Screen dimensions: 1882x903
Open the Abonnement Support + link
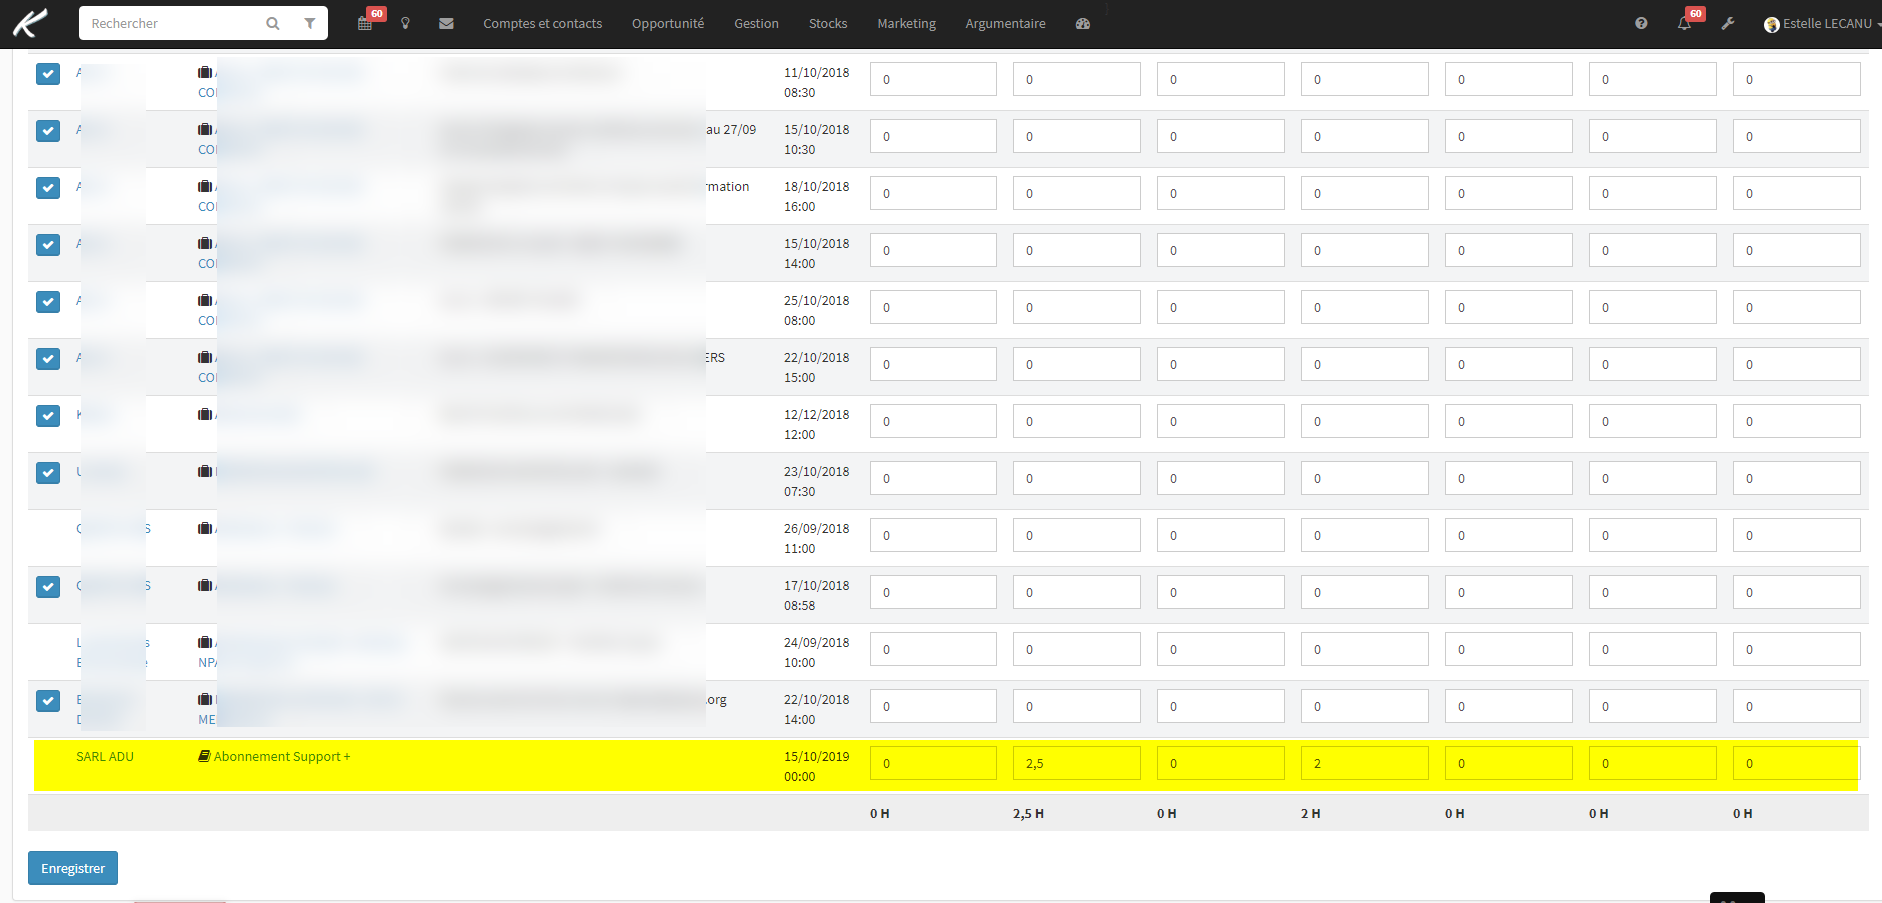[282, 757]
